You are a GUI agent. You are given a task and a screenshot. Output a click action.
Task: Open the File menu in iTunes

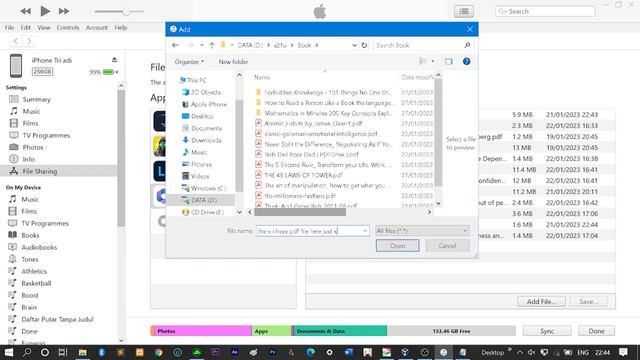click(9, 27)
